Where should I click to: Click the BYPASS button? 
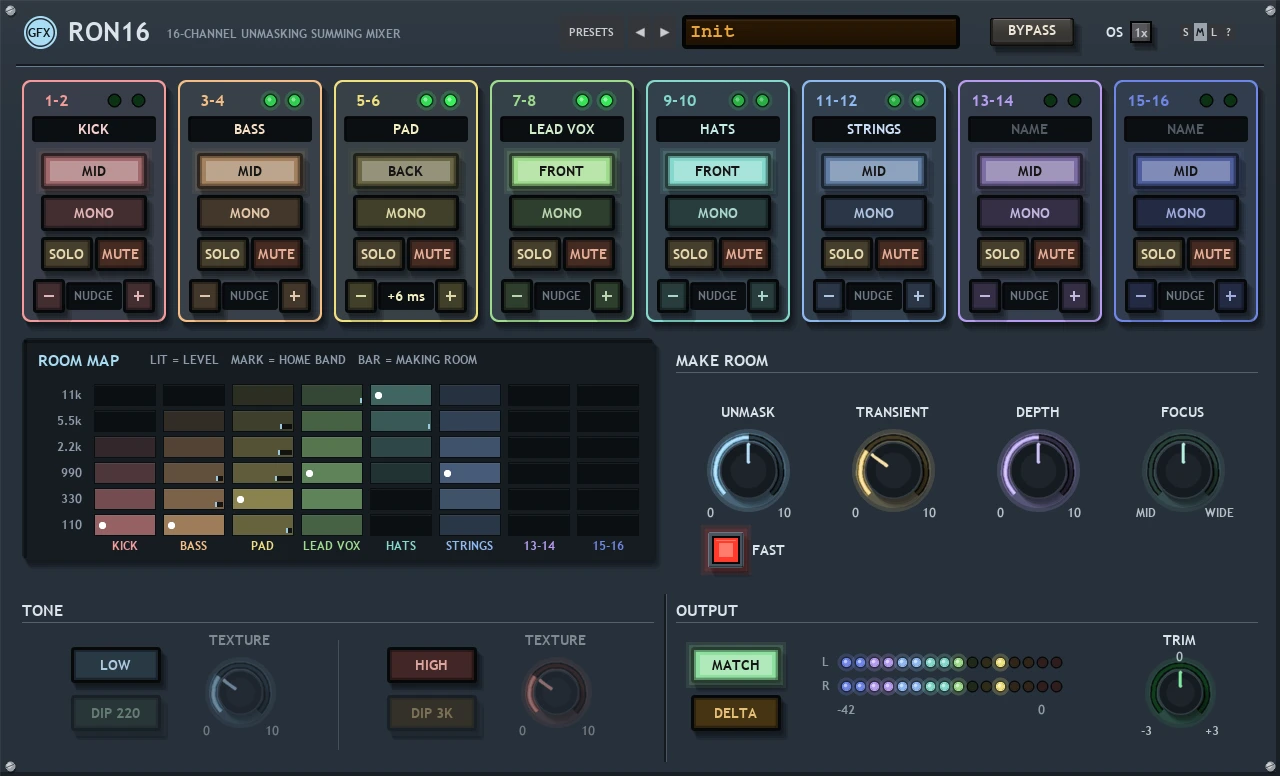(1032, 31)
